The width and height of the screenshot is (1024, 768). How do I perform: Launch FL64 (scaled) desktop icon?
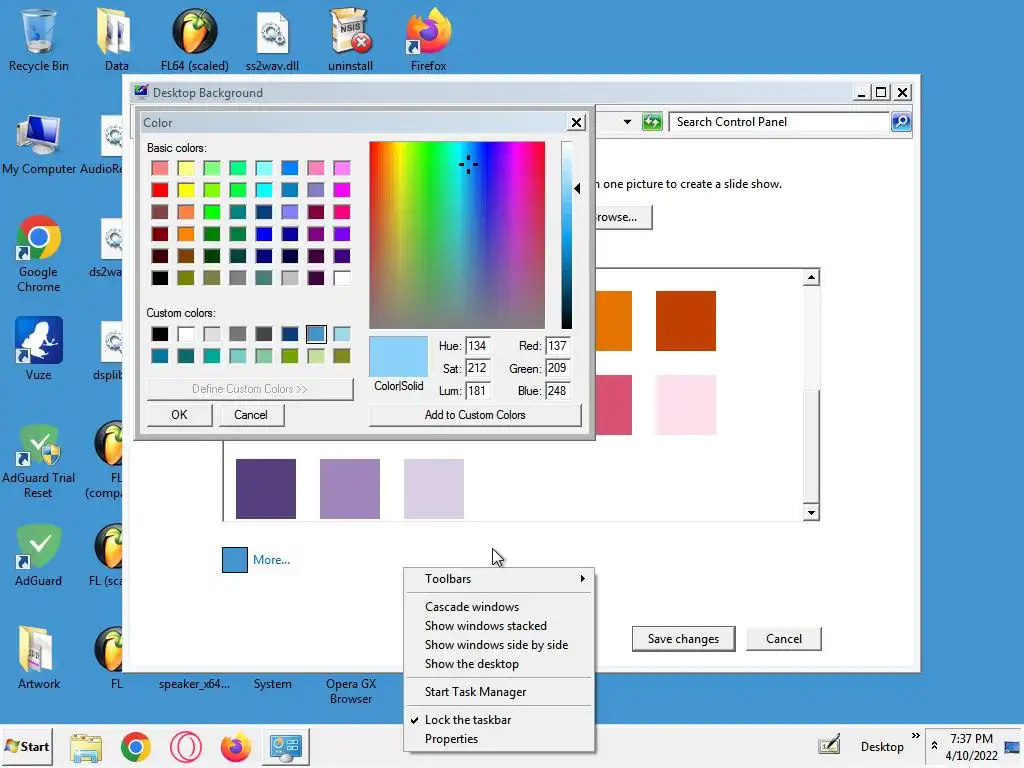coord(195,39)
